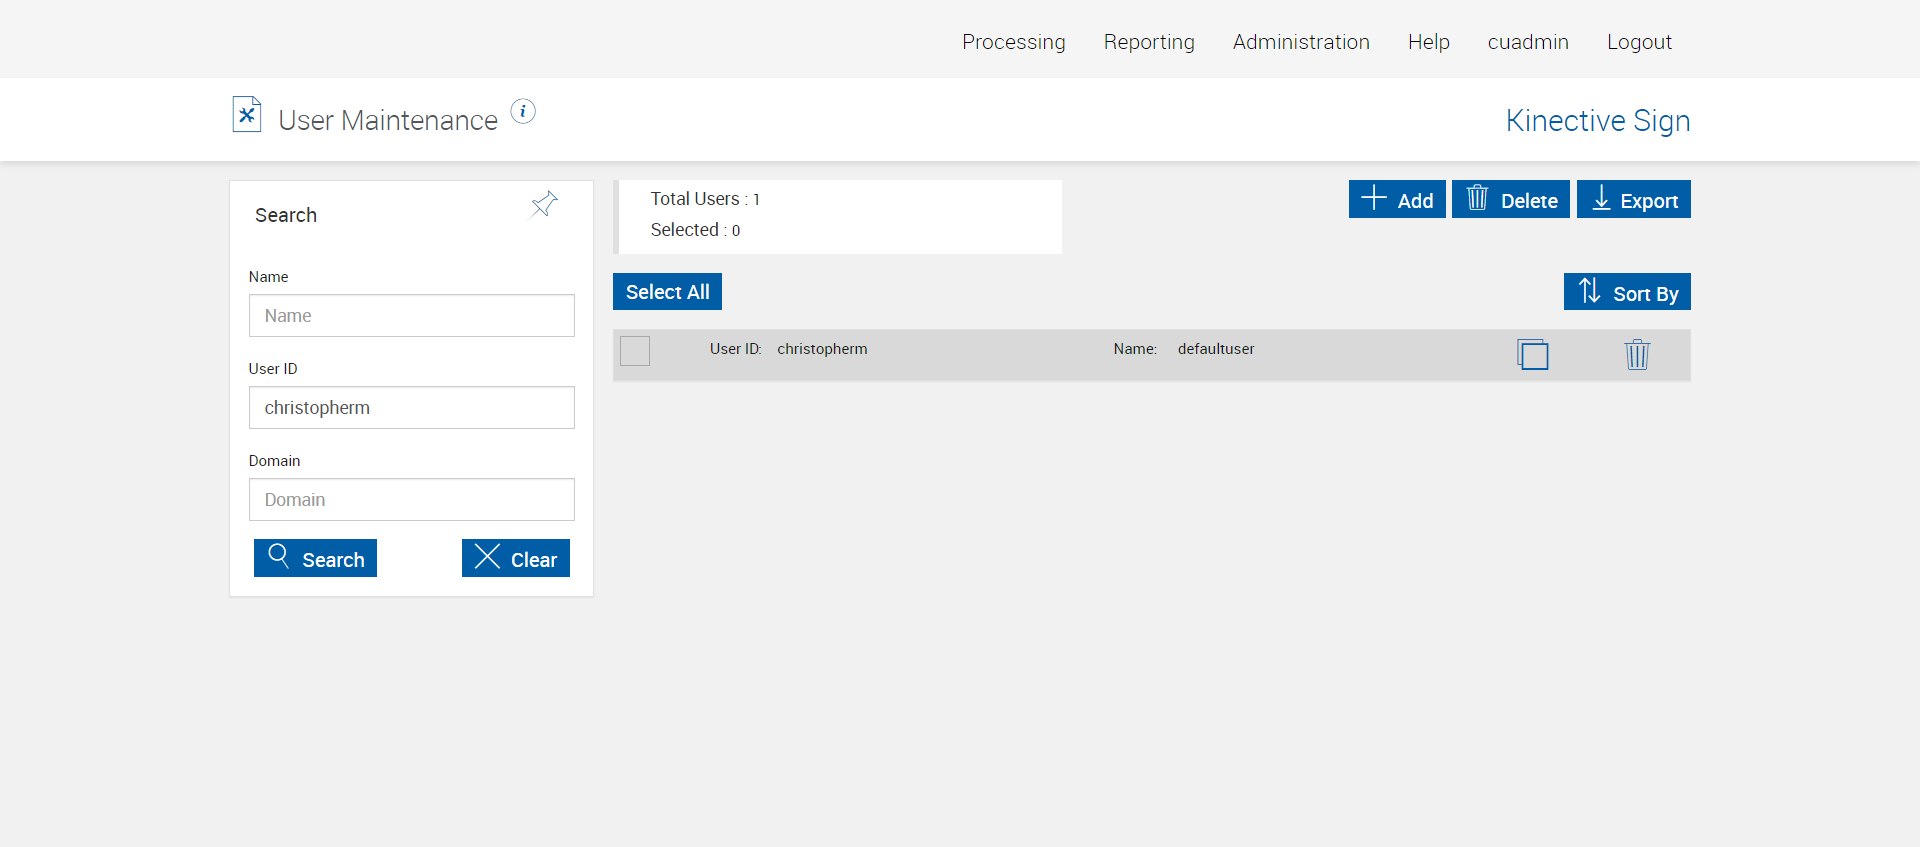
Task: Click into the Name search field
Action: [x=411, y=316]
